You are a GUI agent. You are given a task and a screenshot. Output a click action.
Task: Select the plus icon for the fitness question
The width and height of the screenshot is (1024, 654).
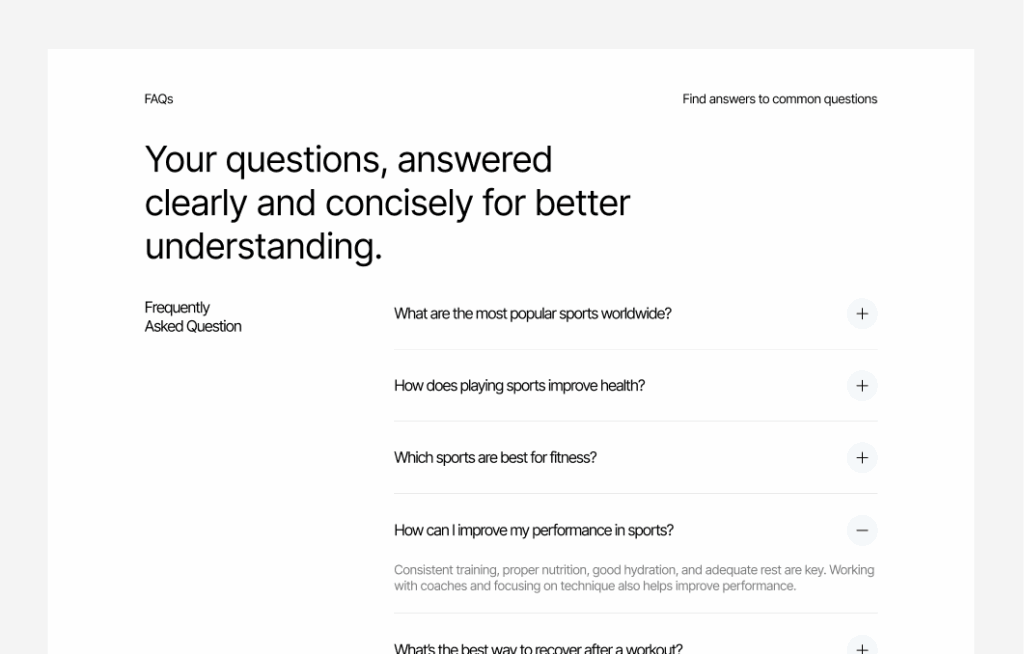[862, 457]
